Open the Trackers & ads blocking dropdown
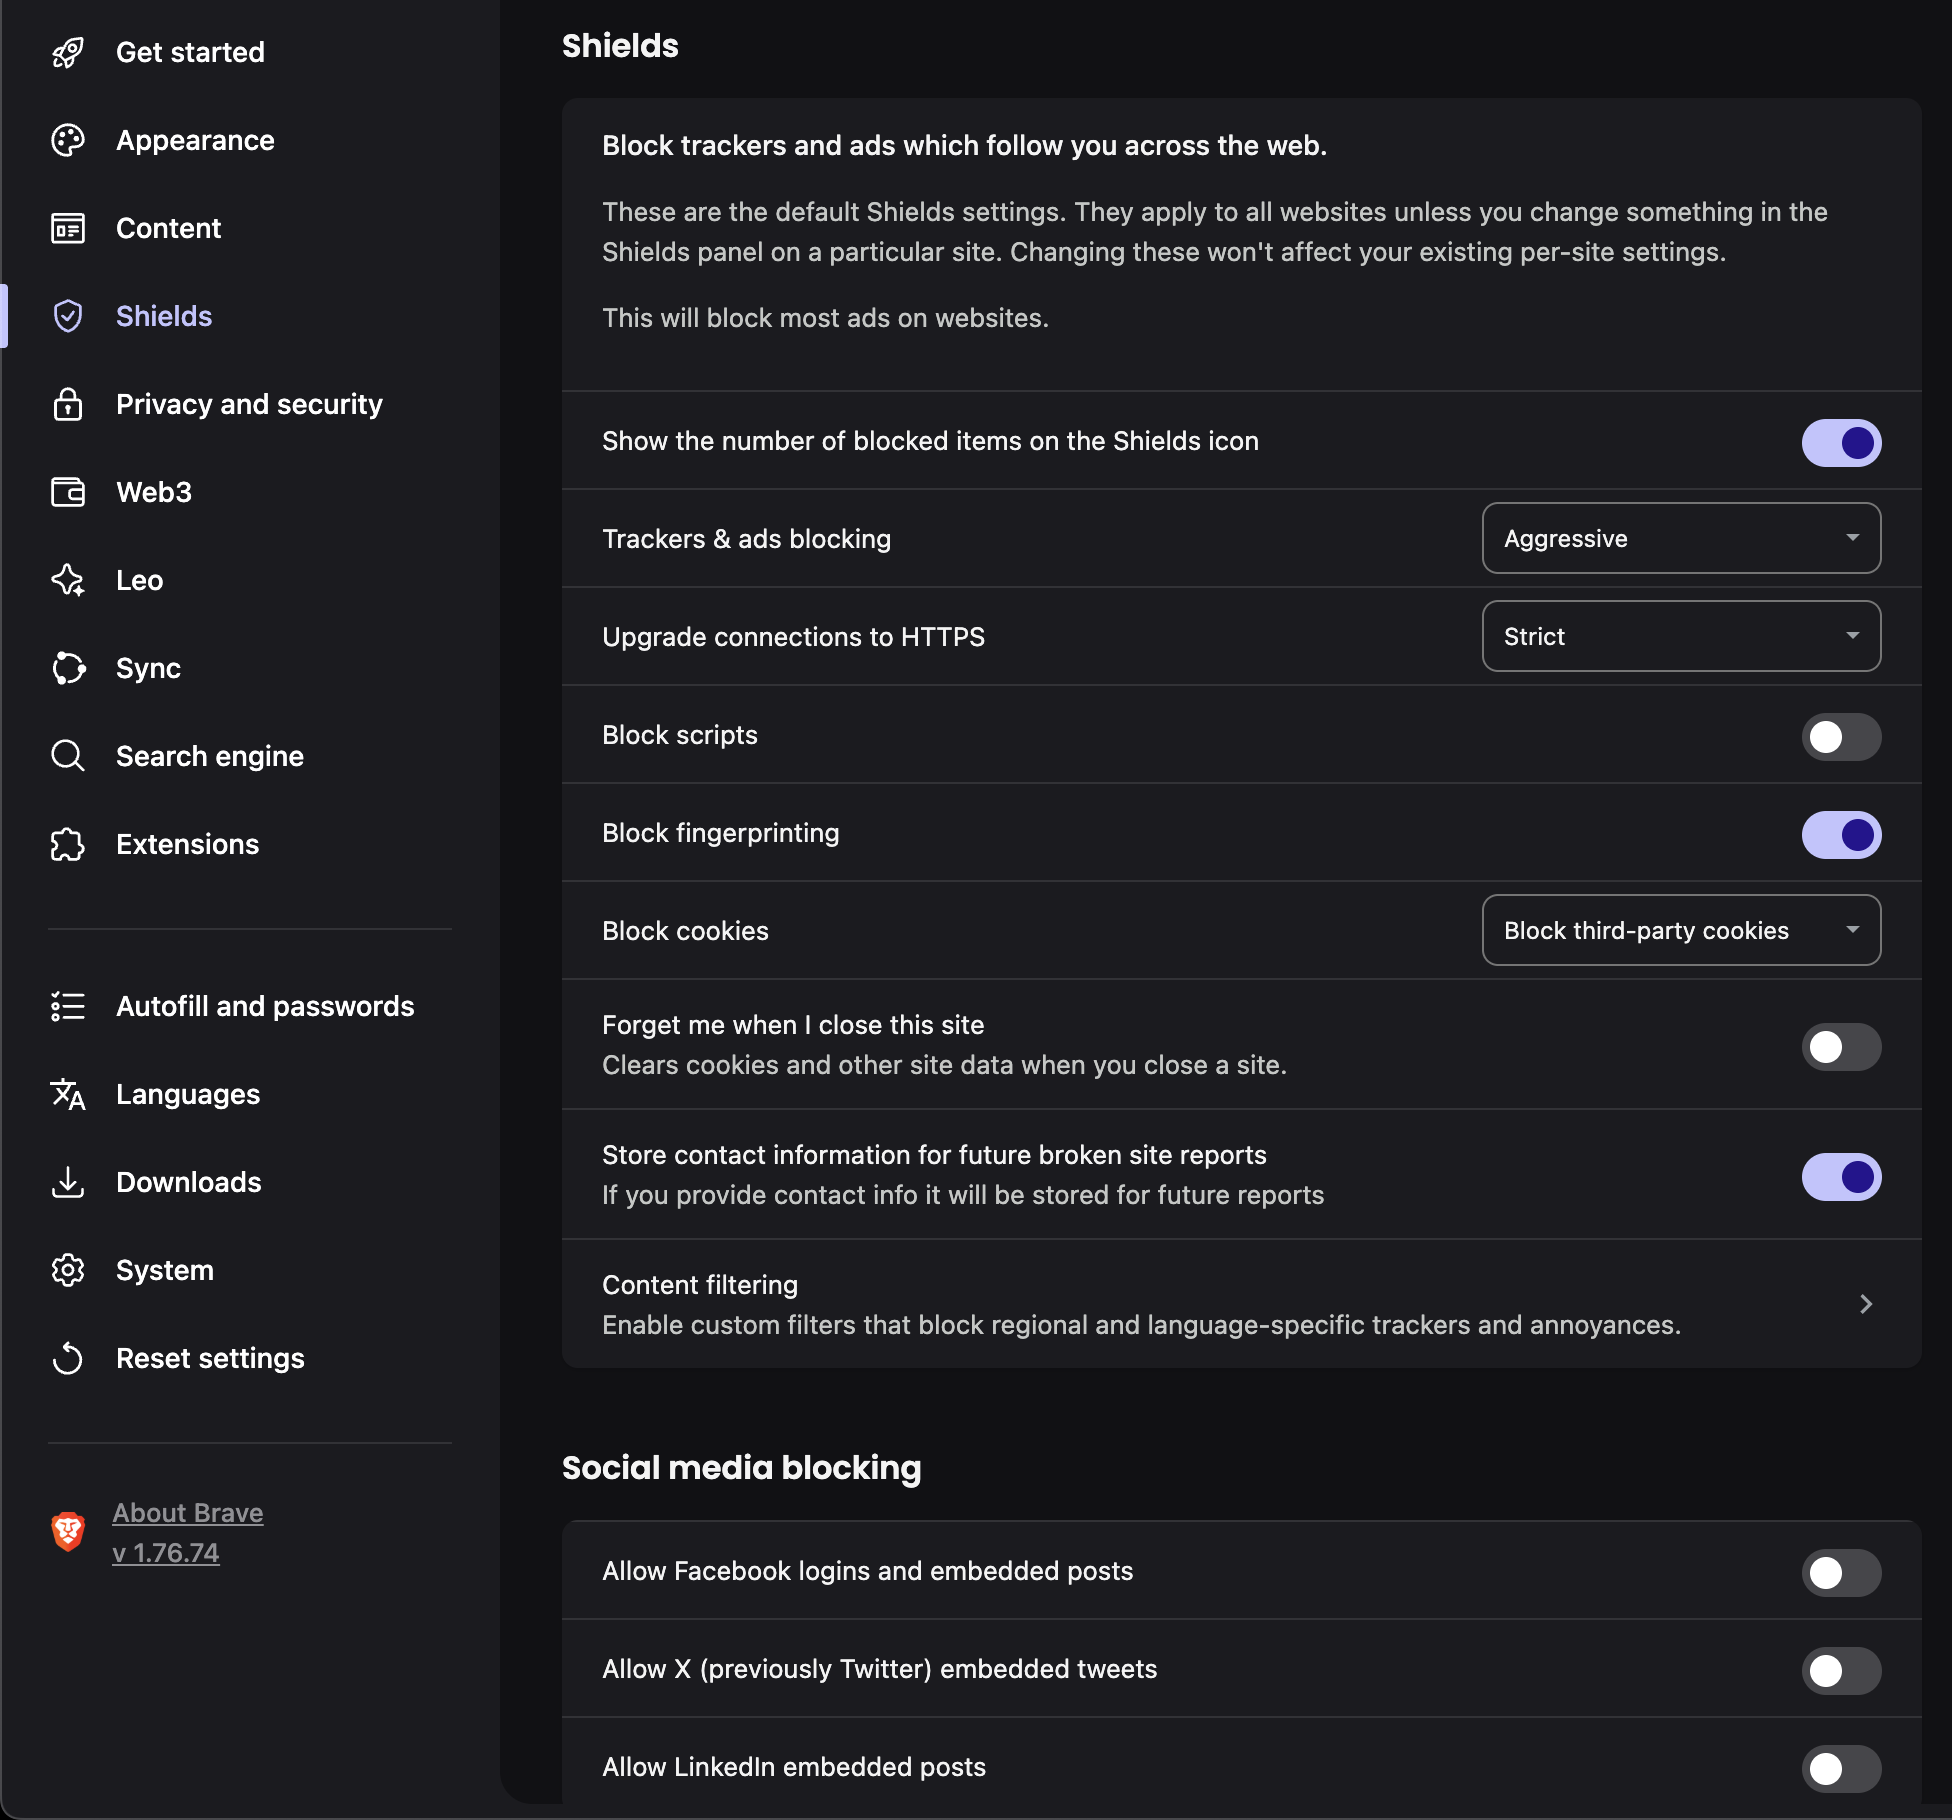 point(1680,538)
